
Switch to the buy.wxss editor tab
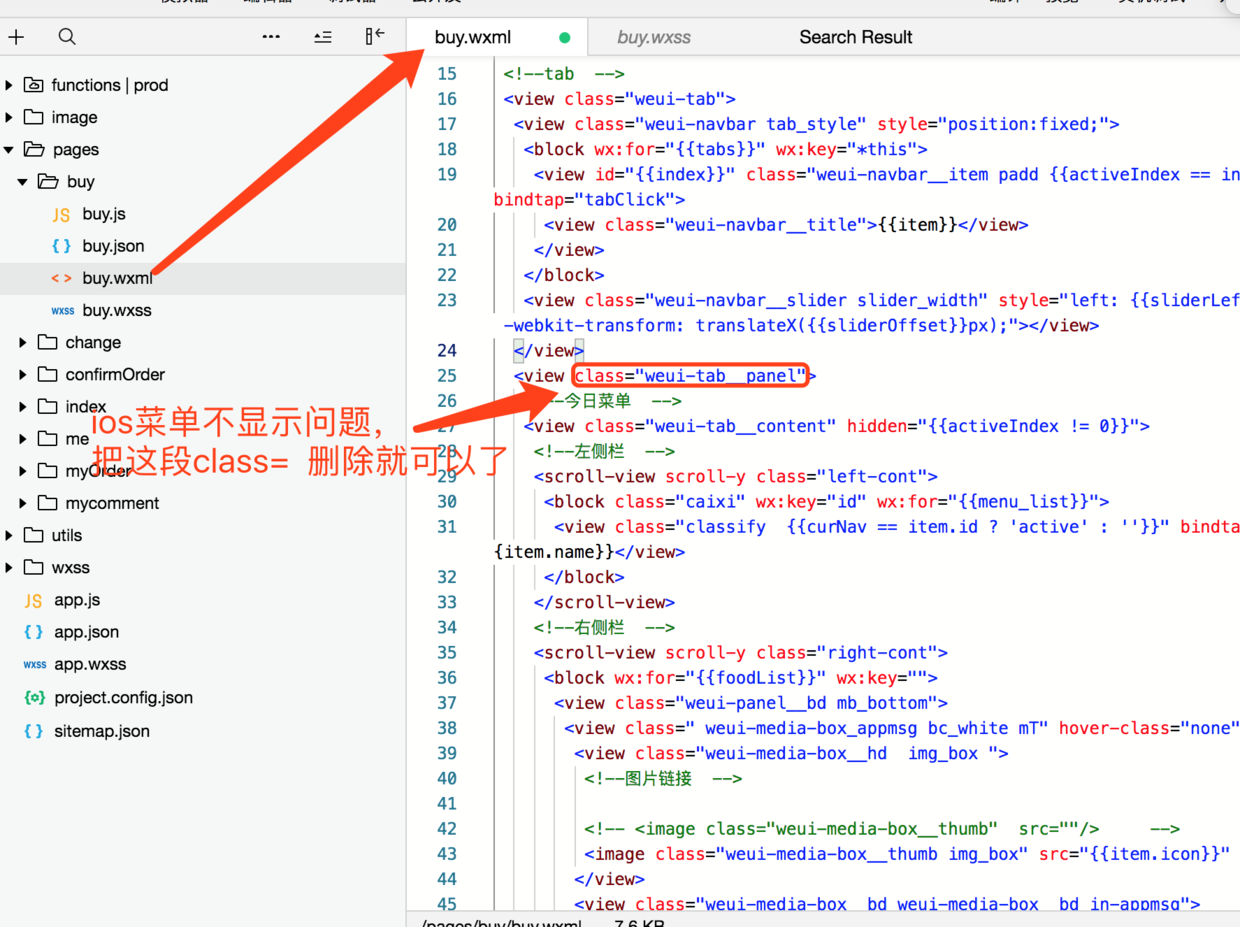pyautogui.click(x=654, y=37)
